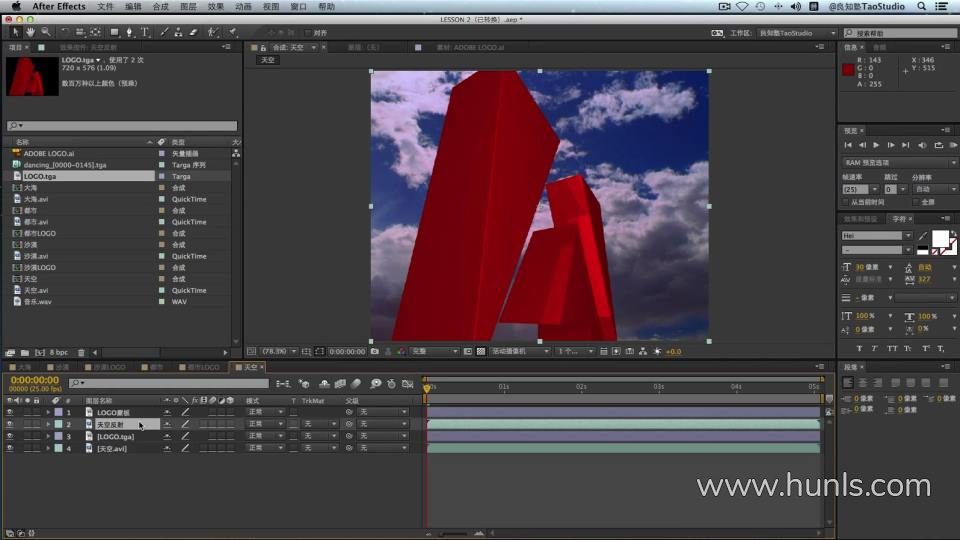The width and height of the screenshot is (960, 540).
Task: Open the graph editor icon in timeline
Action: [x=408, y=384]
